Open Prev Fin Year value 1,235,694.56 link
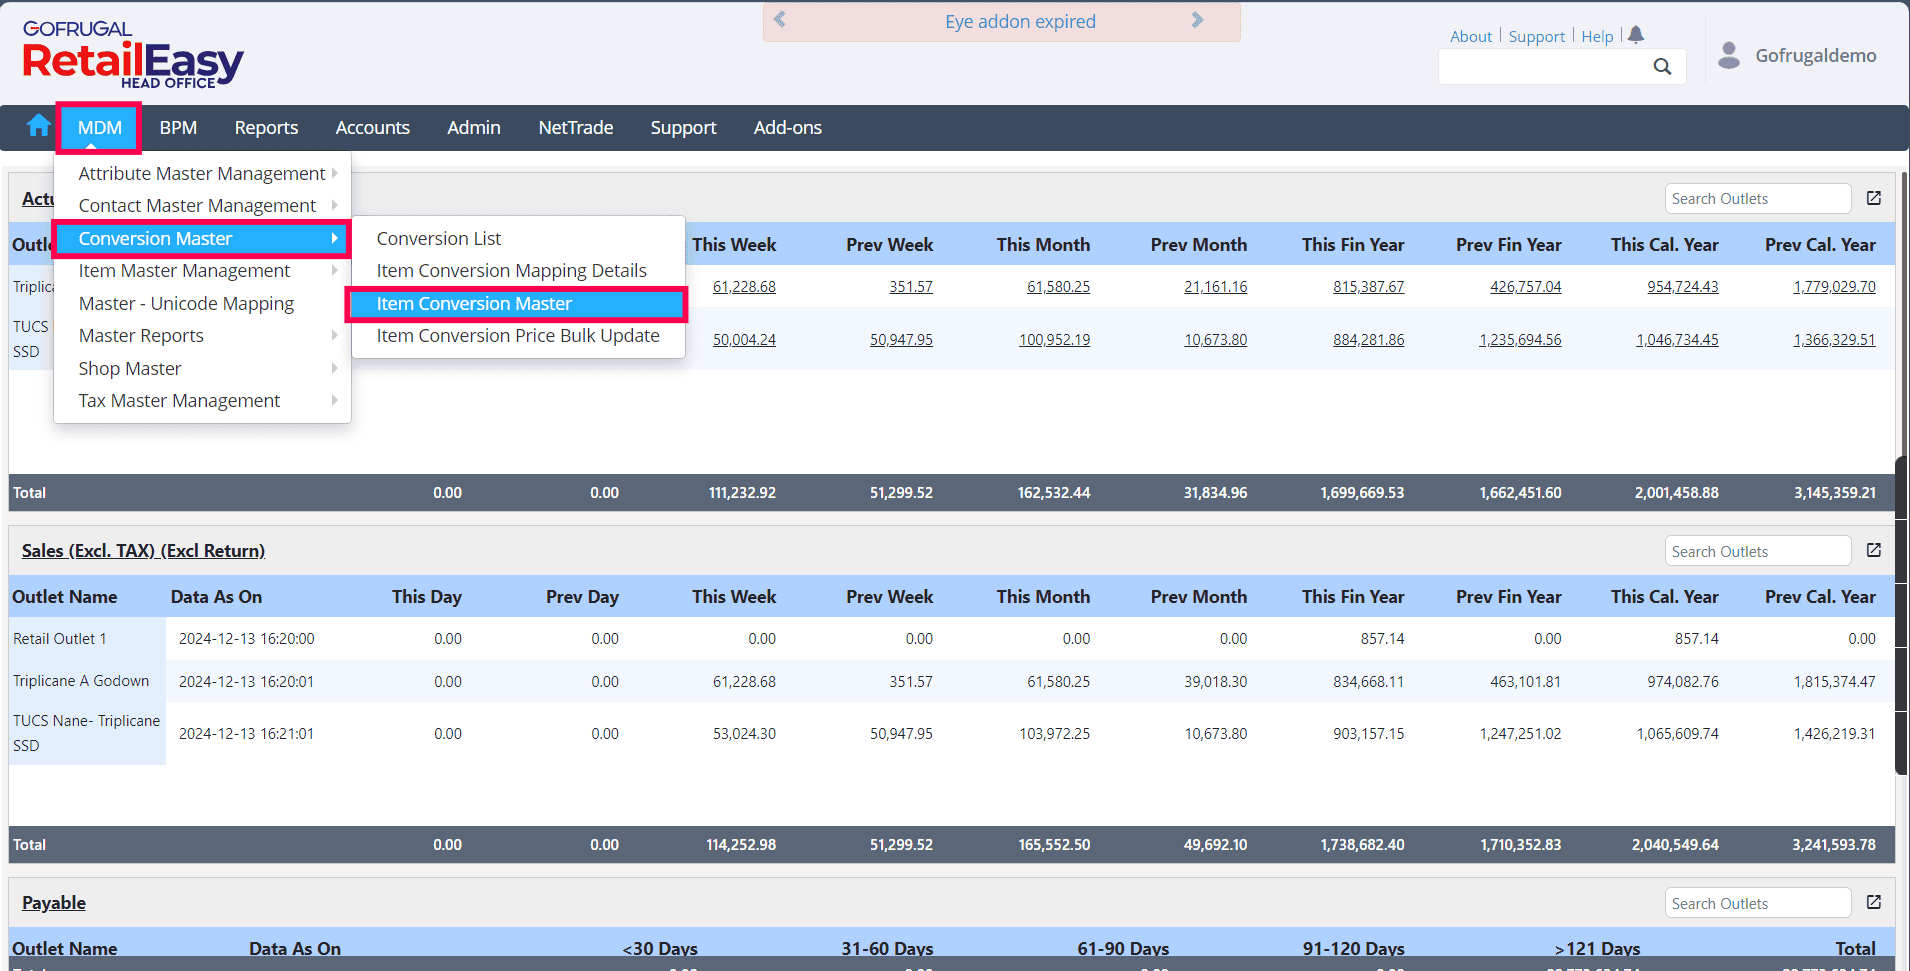This screenshot has width=1910, height=971. 1520,339
